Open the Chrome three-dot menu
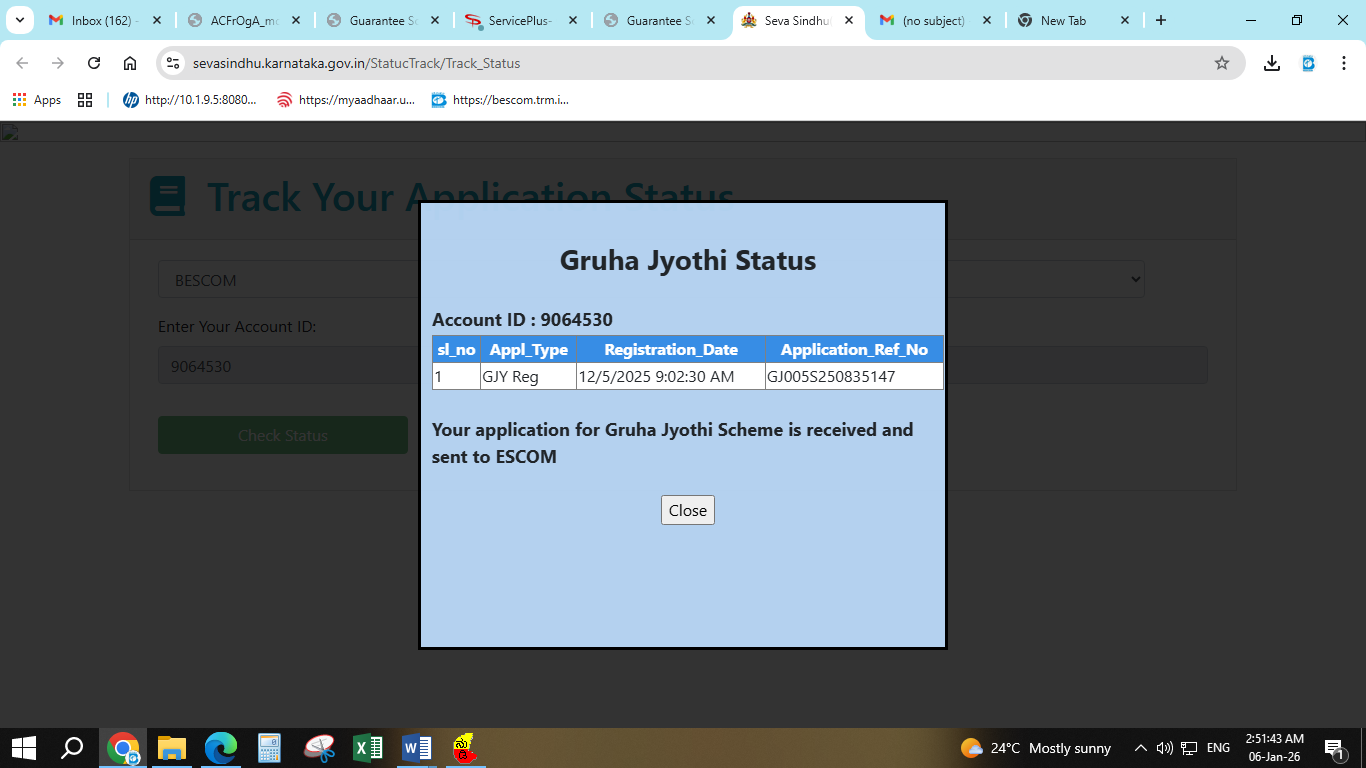Image resolution: width=1366 pixels, height=768 pixels. [x=1343, y=63]
